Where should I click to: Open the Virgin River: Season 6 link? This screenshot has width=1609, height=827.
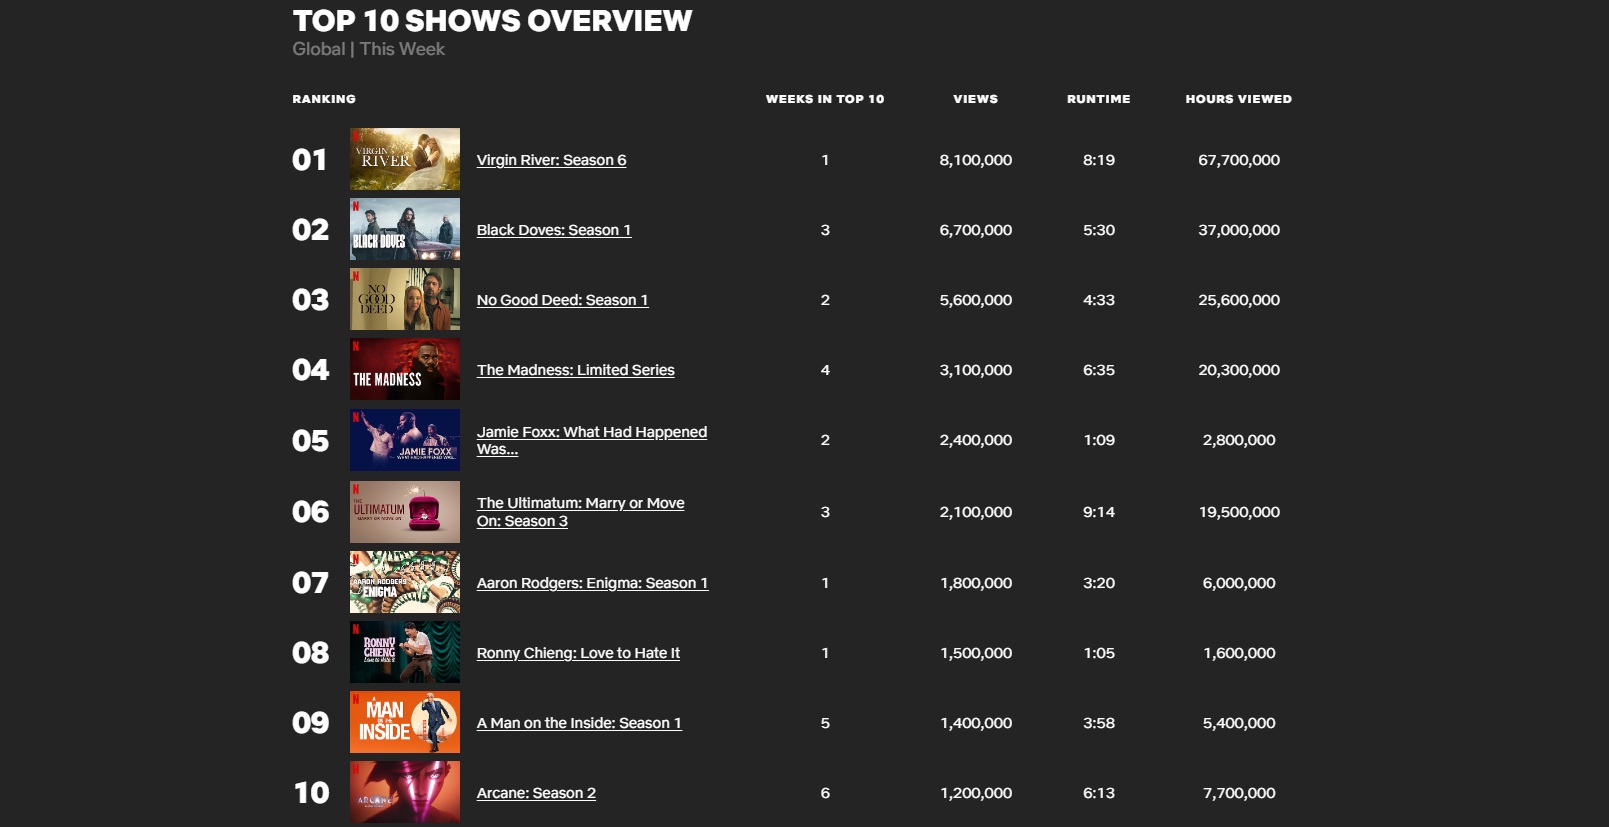[551, 160]
